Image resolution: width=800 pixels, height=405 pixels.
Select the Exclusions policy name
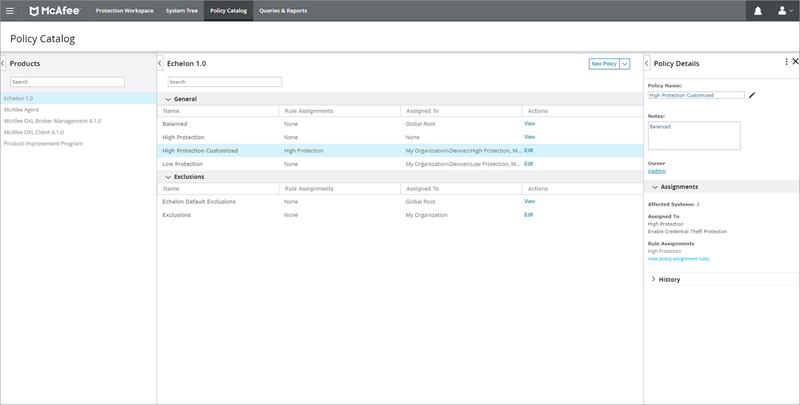(177, 215)
